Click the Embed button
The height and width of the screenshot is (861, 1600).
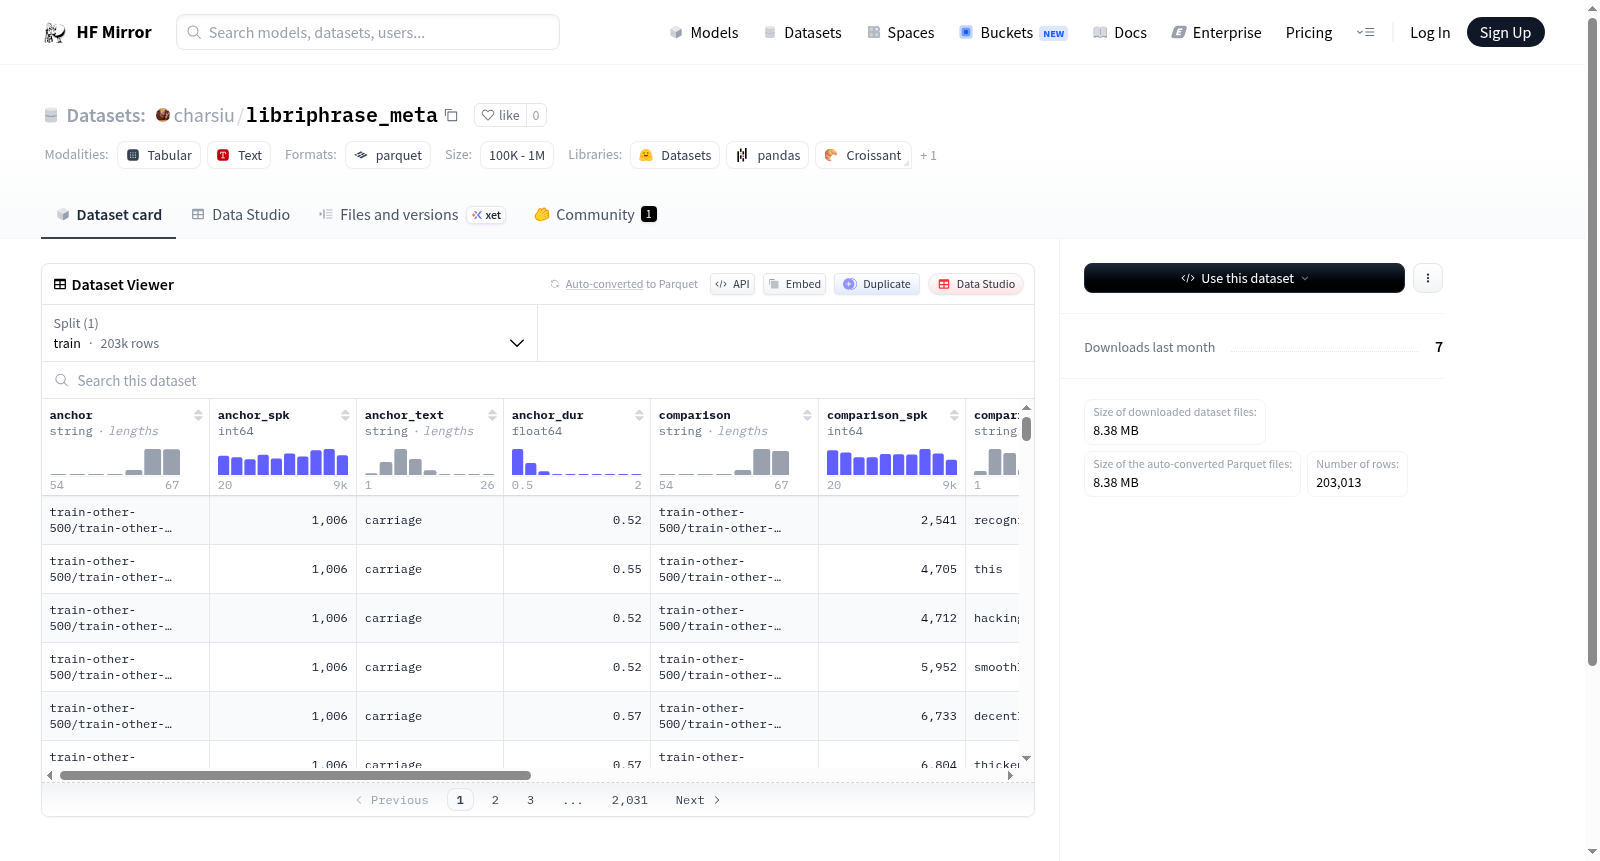[x=794, y=284]
